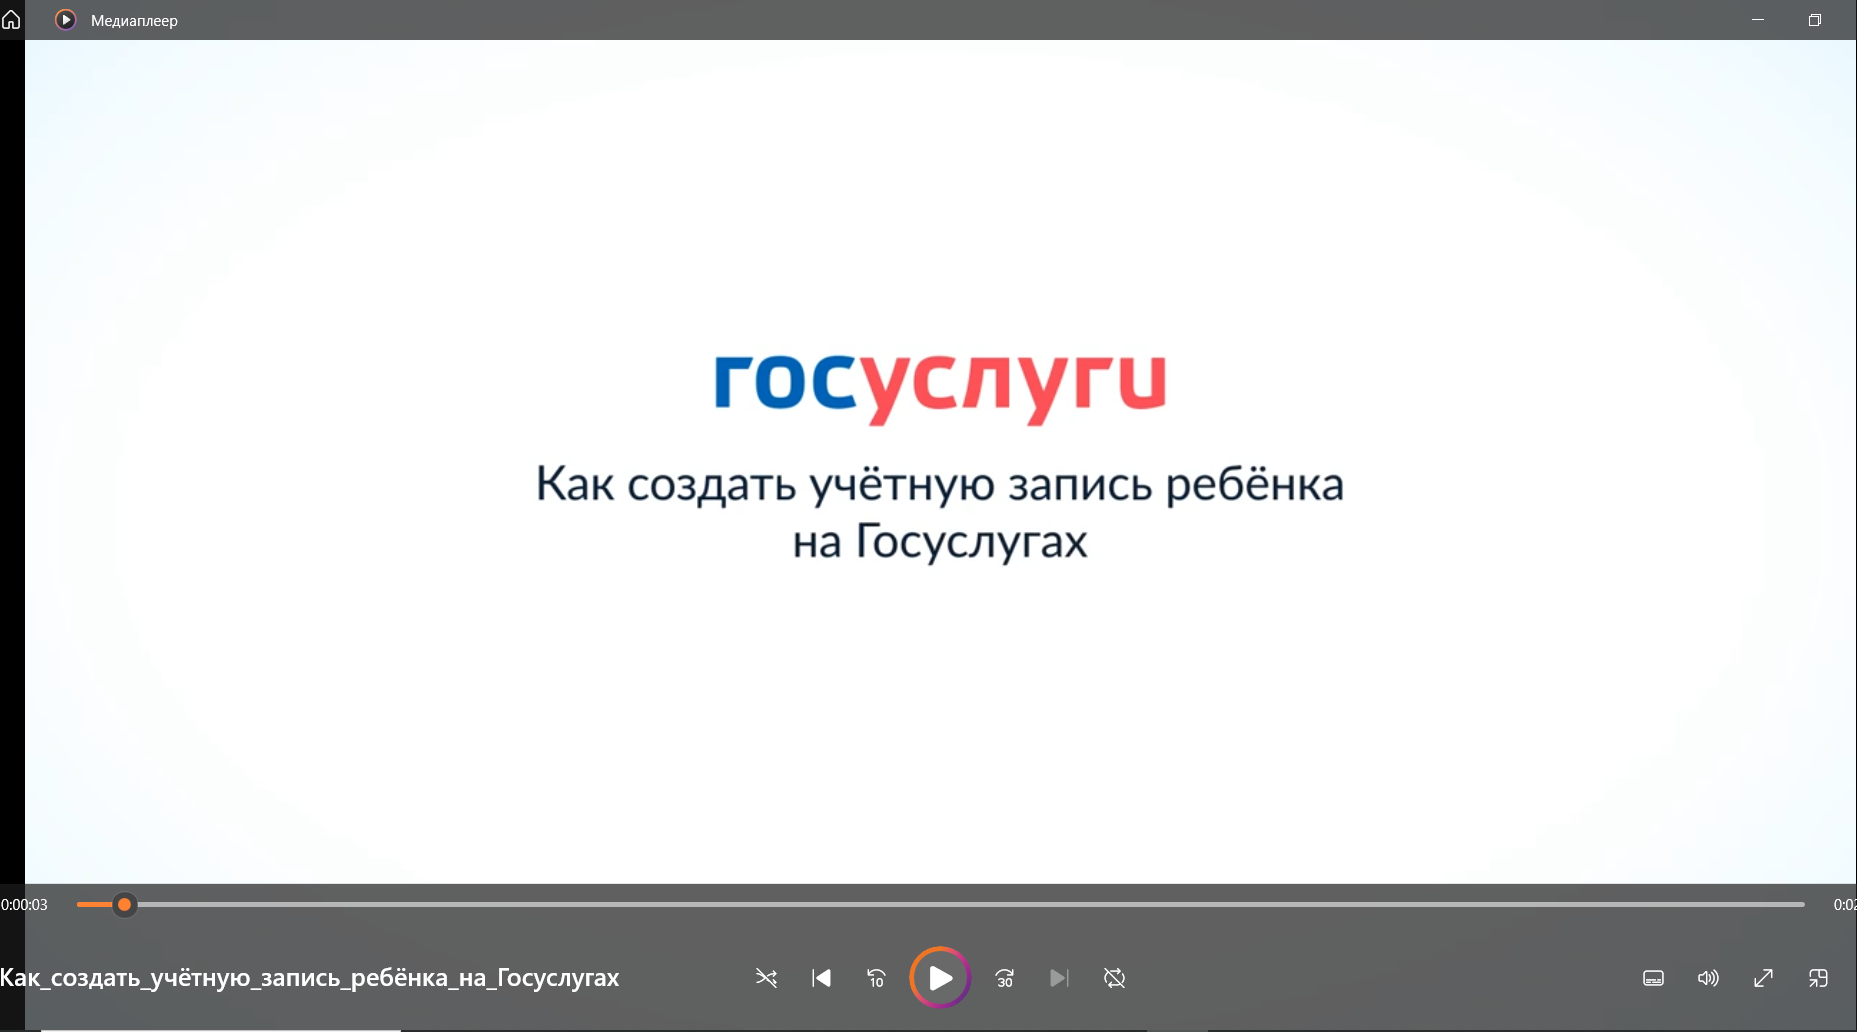Screen dimensions: 1857x1032
Task: Toggle shuffle mode
Action: (766, 978)
